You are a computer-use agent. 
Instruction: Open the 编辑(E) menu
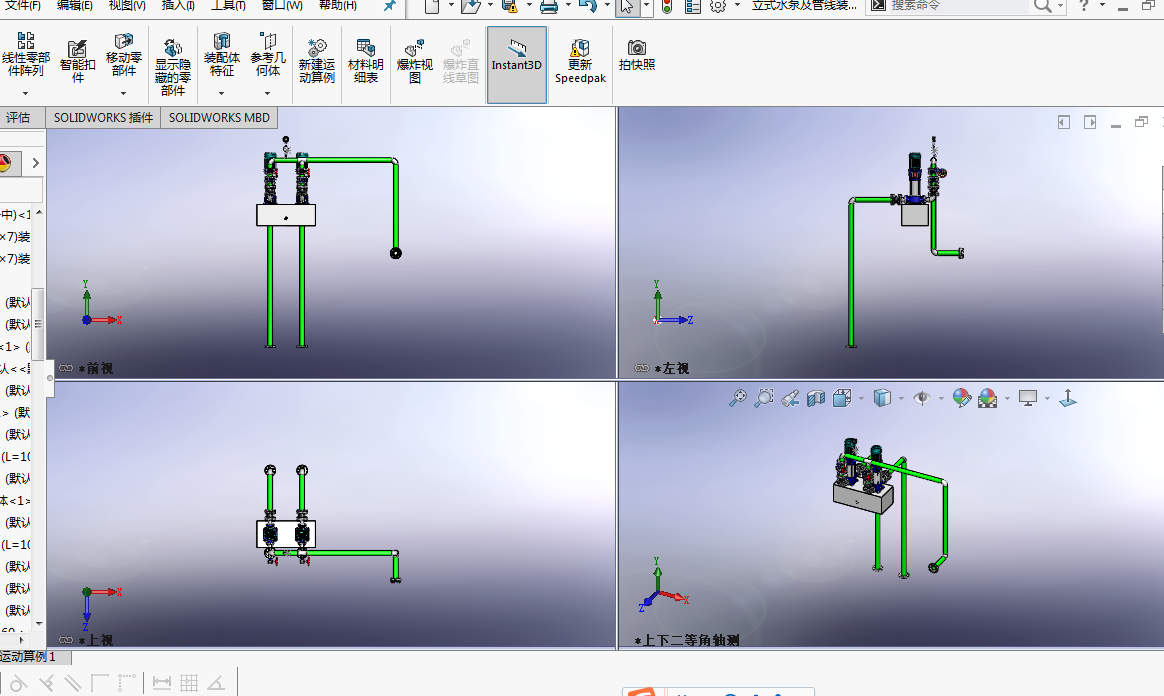coord(75,5)
